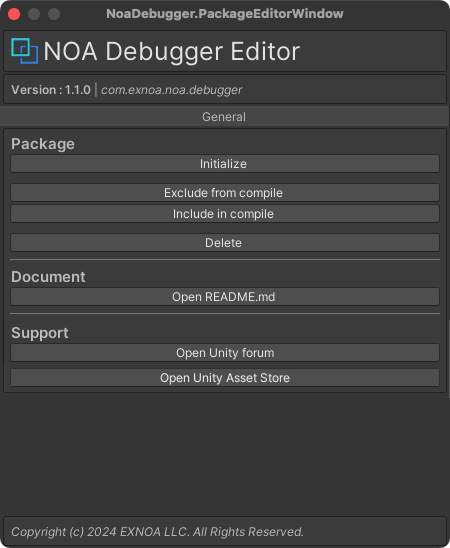The width and height of the screenshot is (450, 548).
Task: Click the NoaDebugger.PackageEditorWindow title bar
Action: click(x=225, y=14)
